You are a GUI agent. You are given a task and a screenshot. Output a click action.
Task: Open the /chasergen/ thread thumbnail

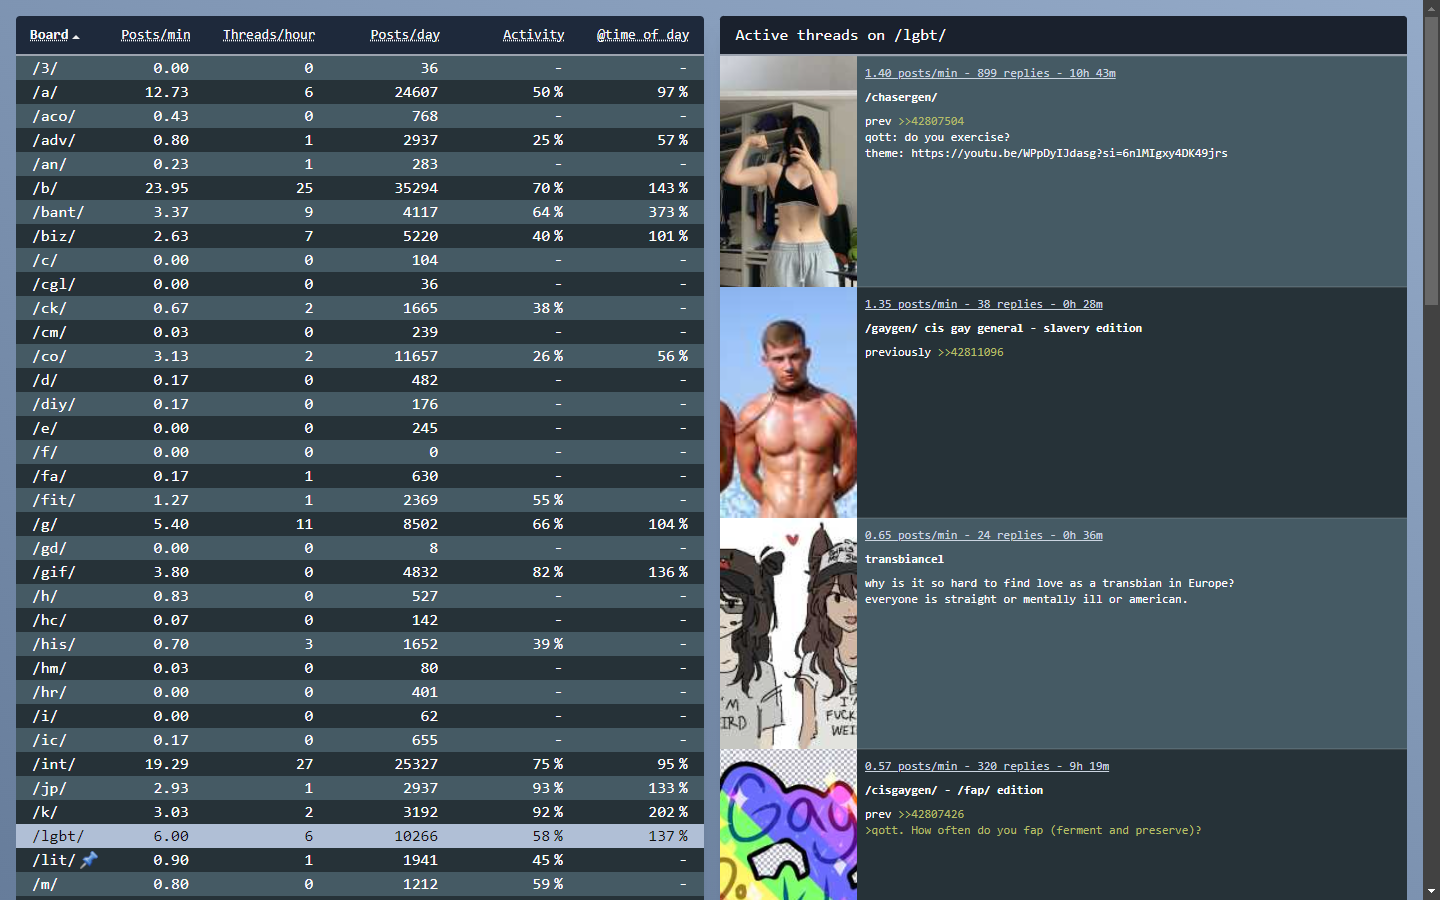pos(788,171)
